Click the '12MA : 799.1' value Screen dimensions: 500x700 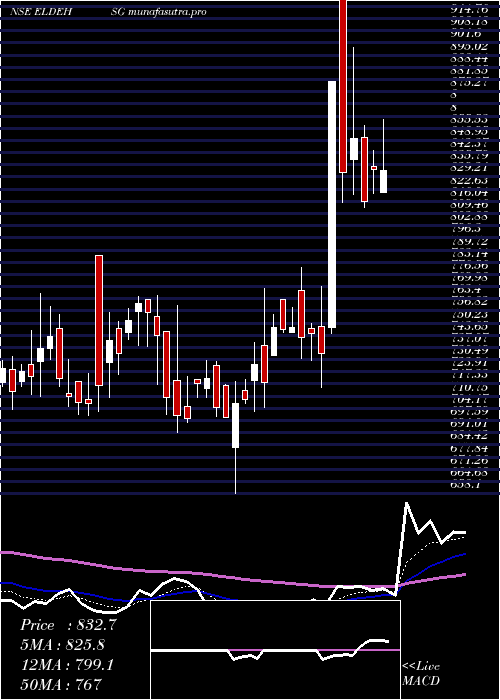[67, 665]
